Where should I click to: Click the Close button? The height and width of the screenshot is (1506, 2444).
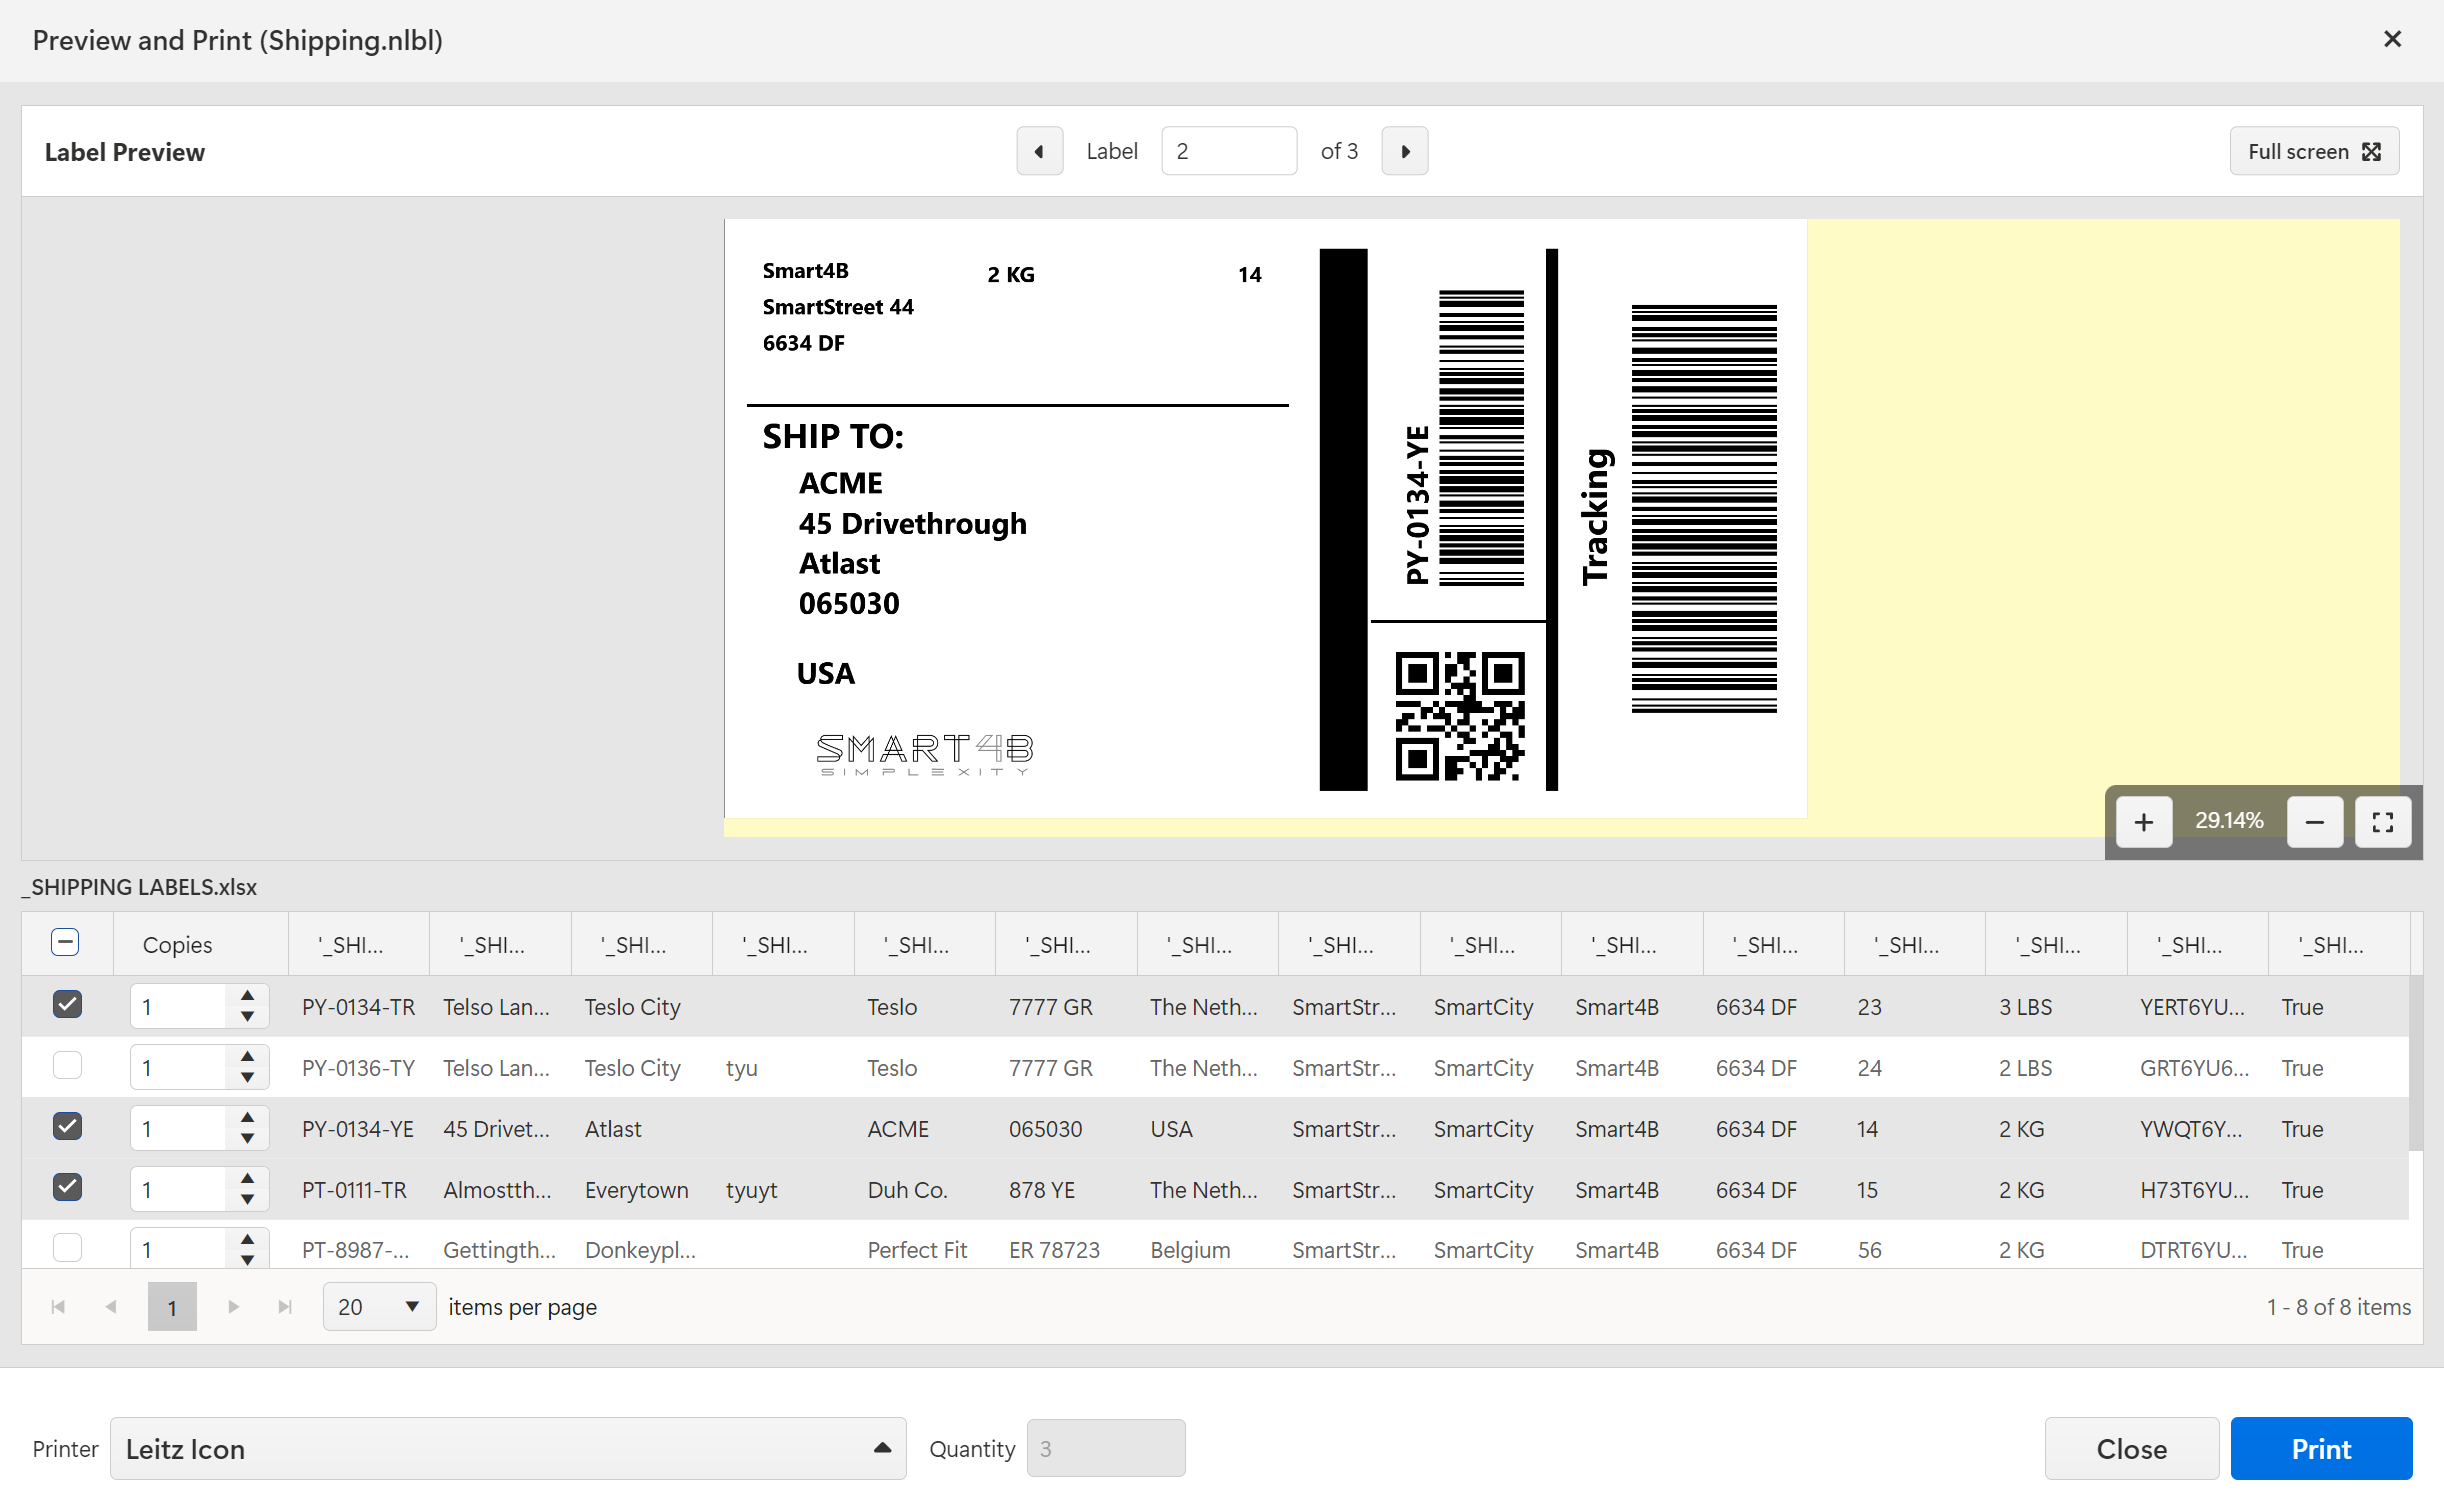2131,1448
